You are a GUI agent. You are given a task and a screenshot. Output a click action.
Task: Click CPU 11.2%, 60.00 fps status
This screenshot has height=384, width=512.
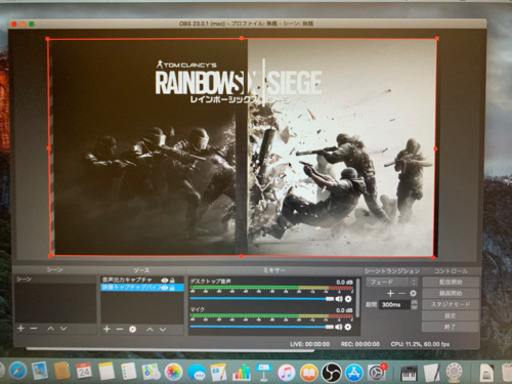tap(420, 344)
